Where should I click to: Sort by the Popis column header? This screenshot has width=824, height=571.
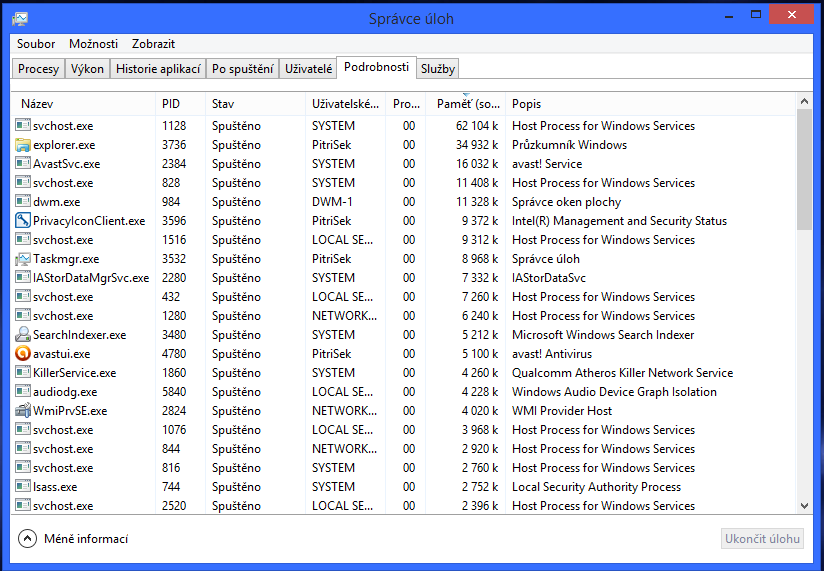[x=651, y=103]
